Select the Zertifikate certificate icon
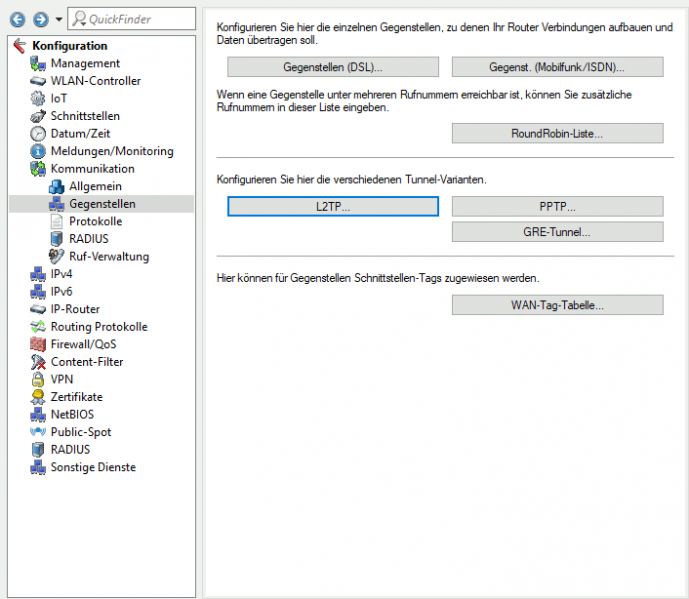This screenshot has width=689, height=599. pos(38,397)
